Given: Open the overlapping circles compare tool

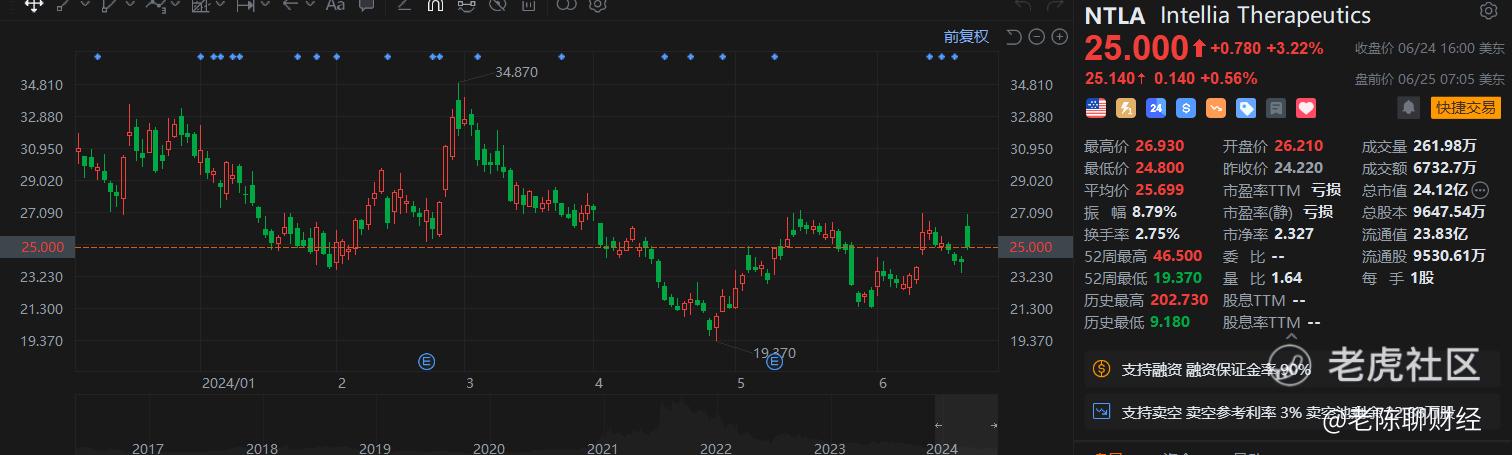Looking at the screenshot, I should tap(567, 5).
